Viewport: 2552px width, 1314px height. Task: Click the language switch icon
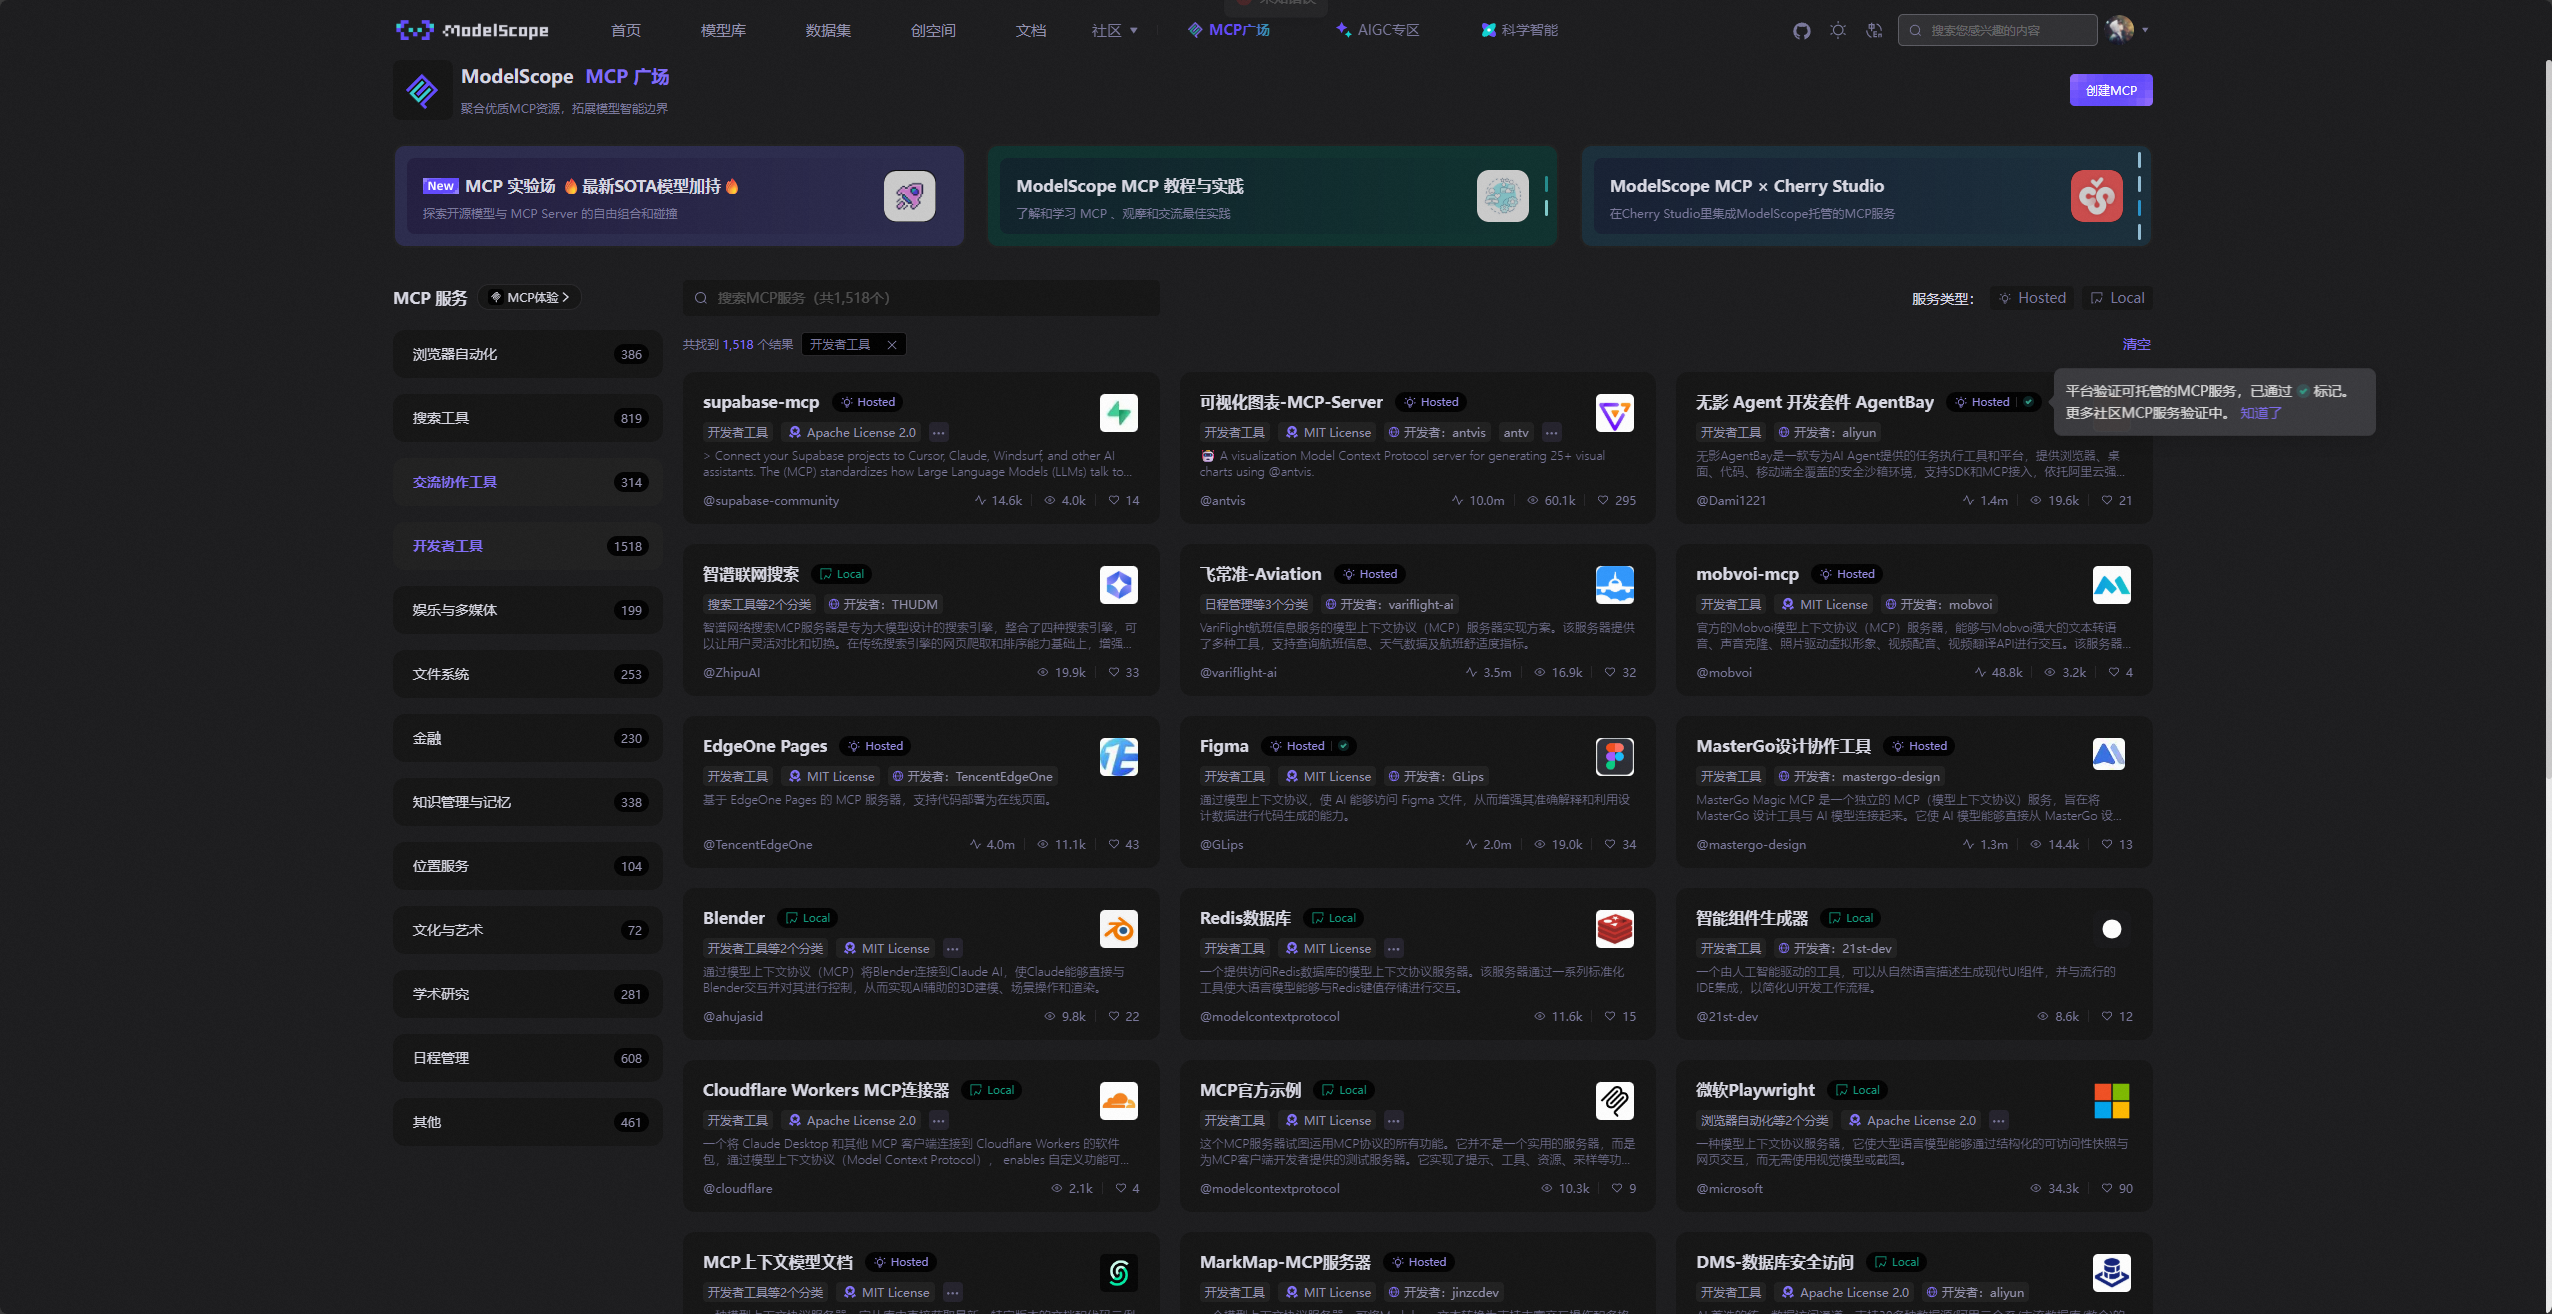pyautogui.click(x=1874, y=31)
